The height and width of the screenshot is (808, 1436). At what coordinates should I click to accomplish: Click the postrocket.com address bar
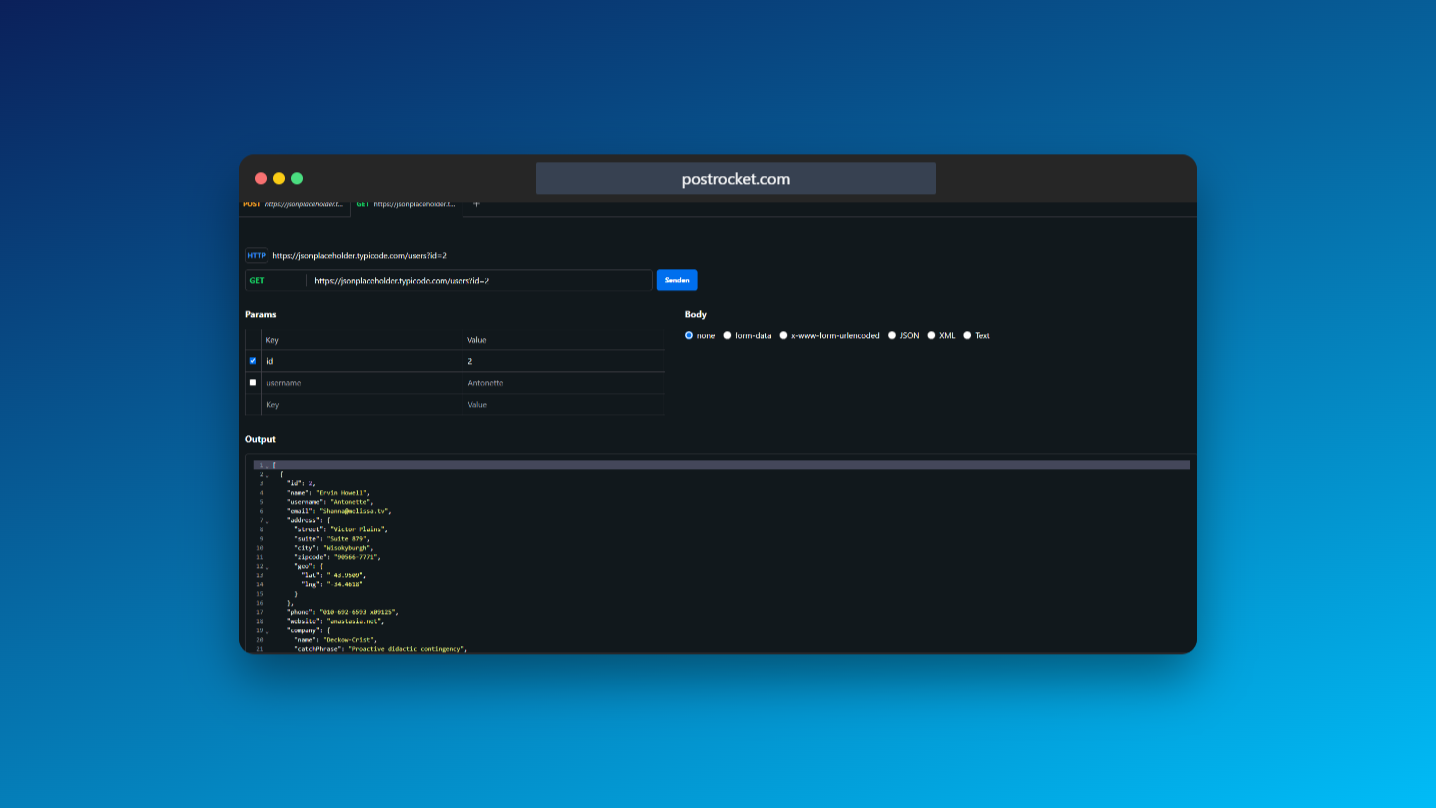[736, 179]
